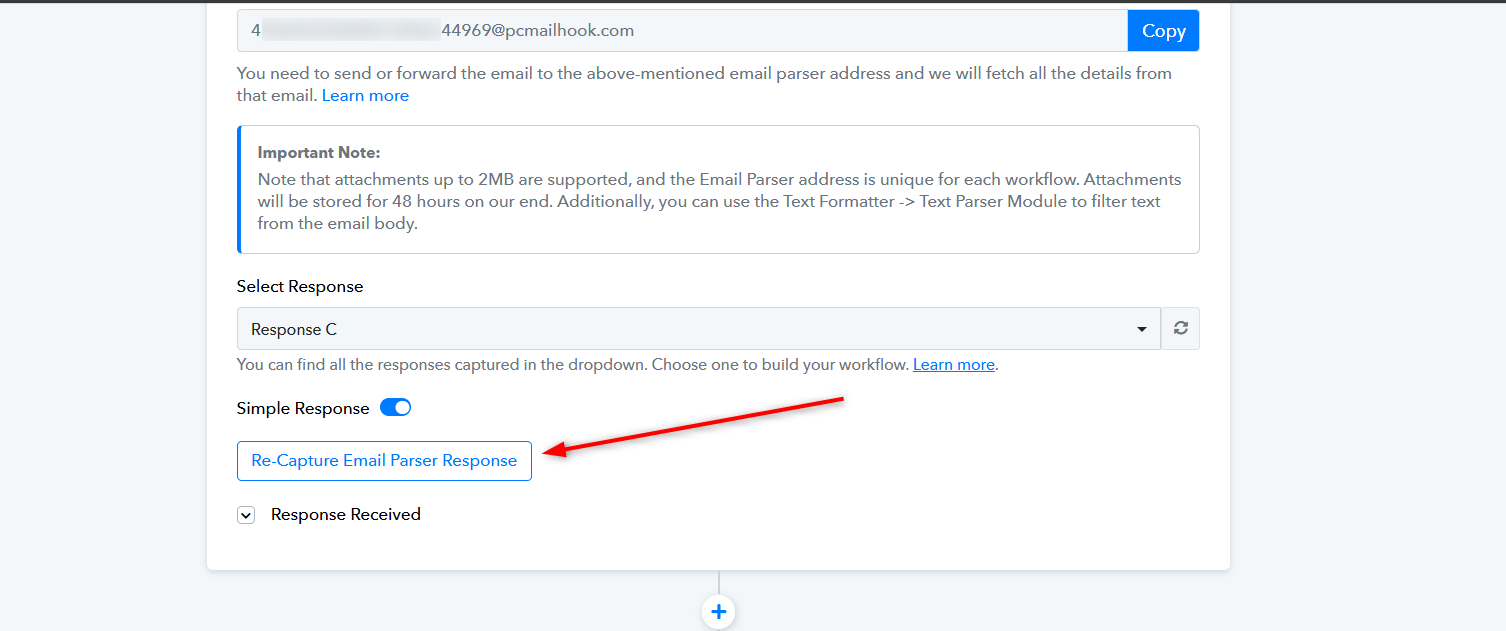Click the blue Copy button

pyautogui.click(x=1163, y=31)
